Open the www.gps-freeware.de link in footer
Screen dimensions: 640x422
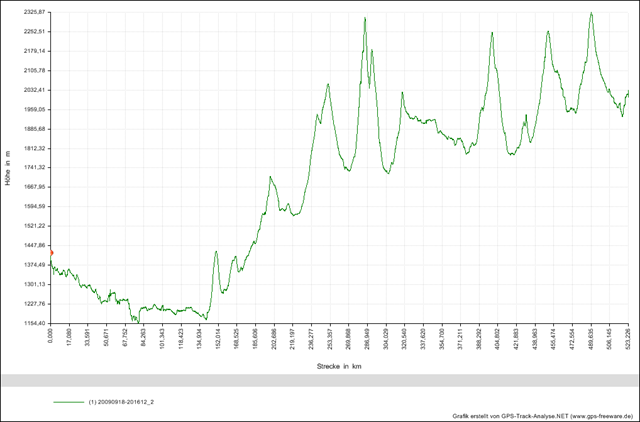[602, 414]
